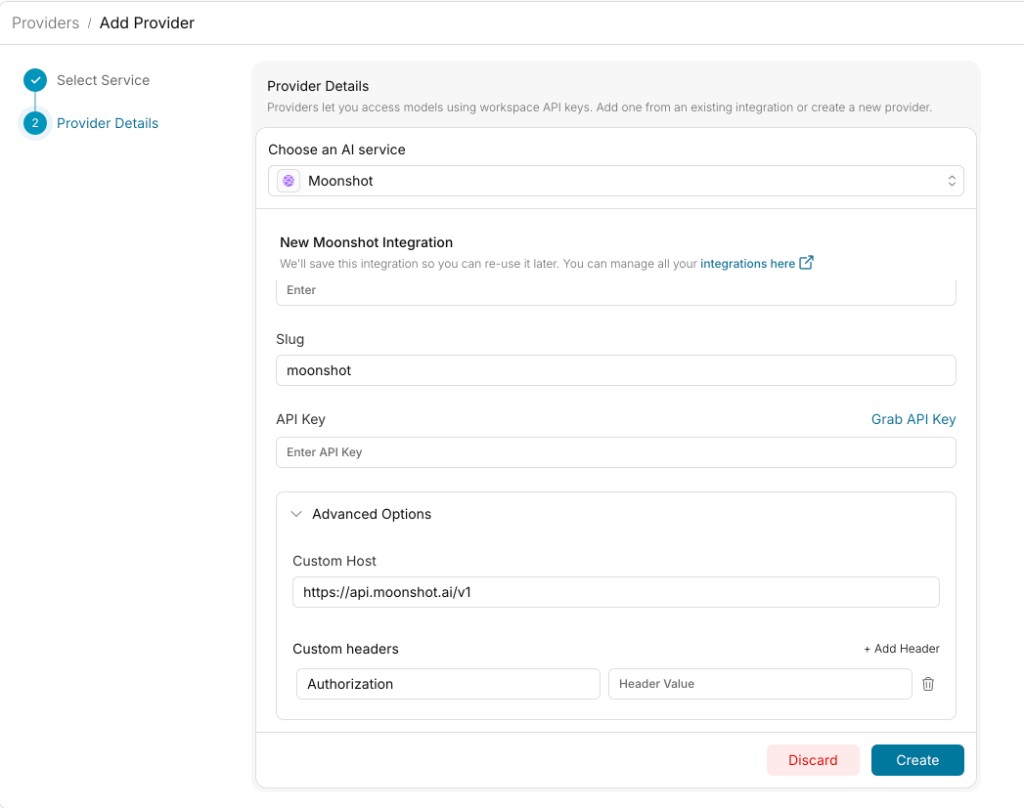Click the API Key label

click(x=300, y=419)
